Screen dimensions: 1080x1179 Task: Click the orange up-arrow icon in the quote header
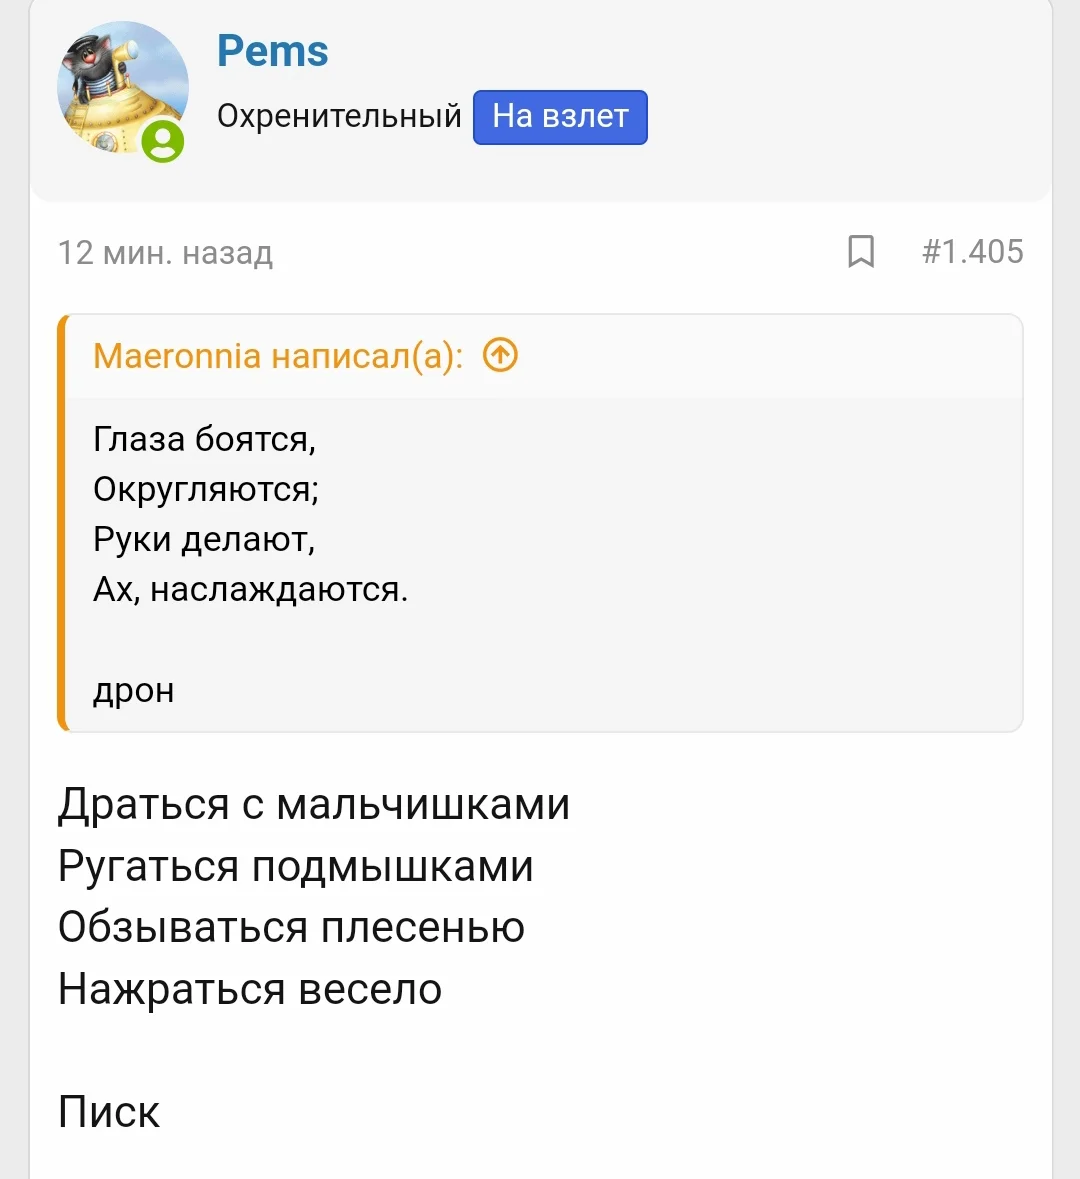click(500, 355)
